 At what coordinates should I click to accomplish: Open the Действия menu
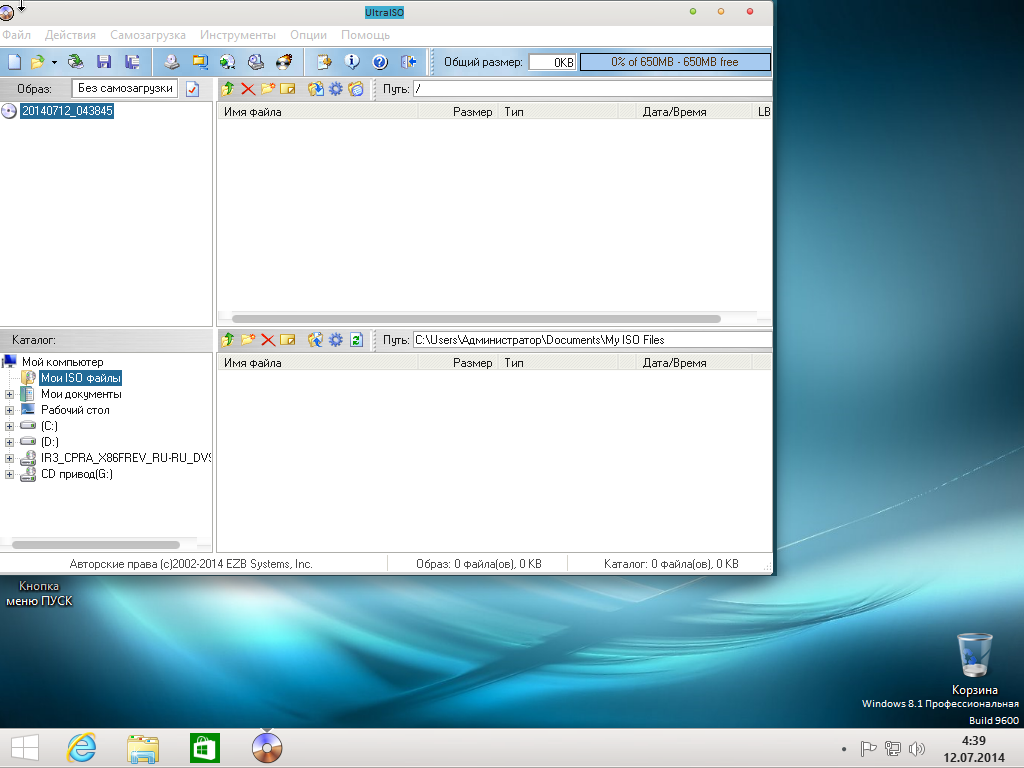click(70, 35)
